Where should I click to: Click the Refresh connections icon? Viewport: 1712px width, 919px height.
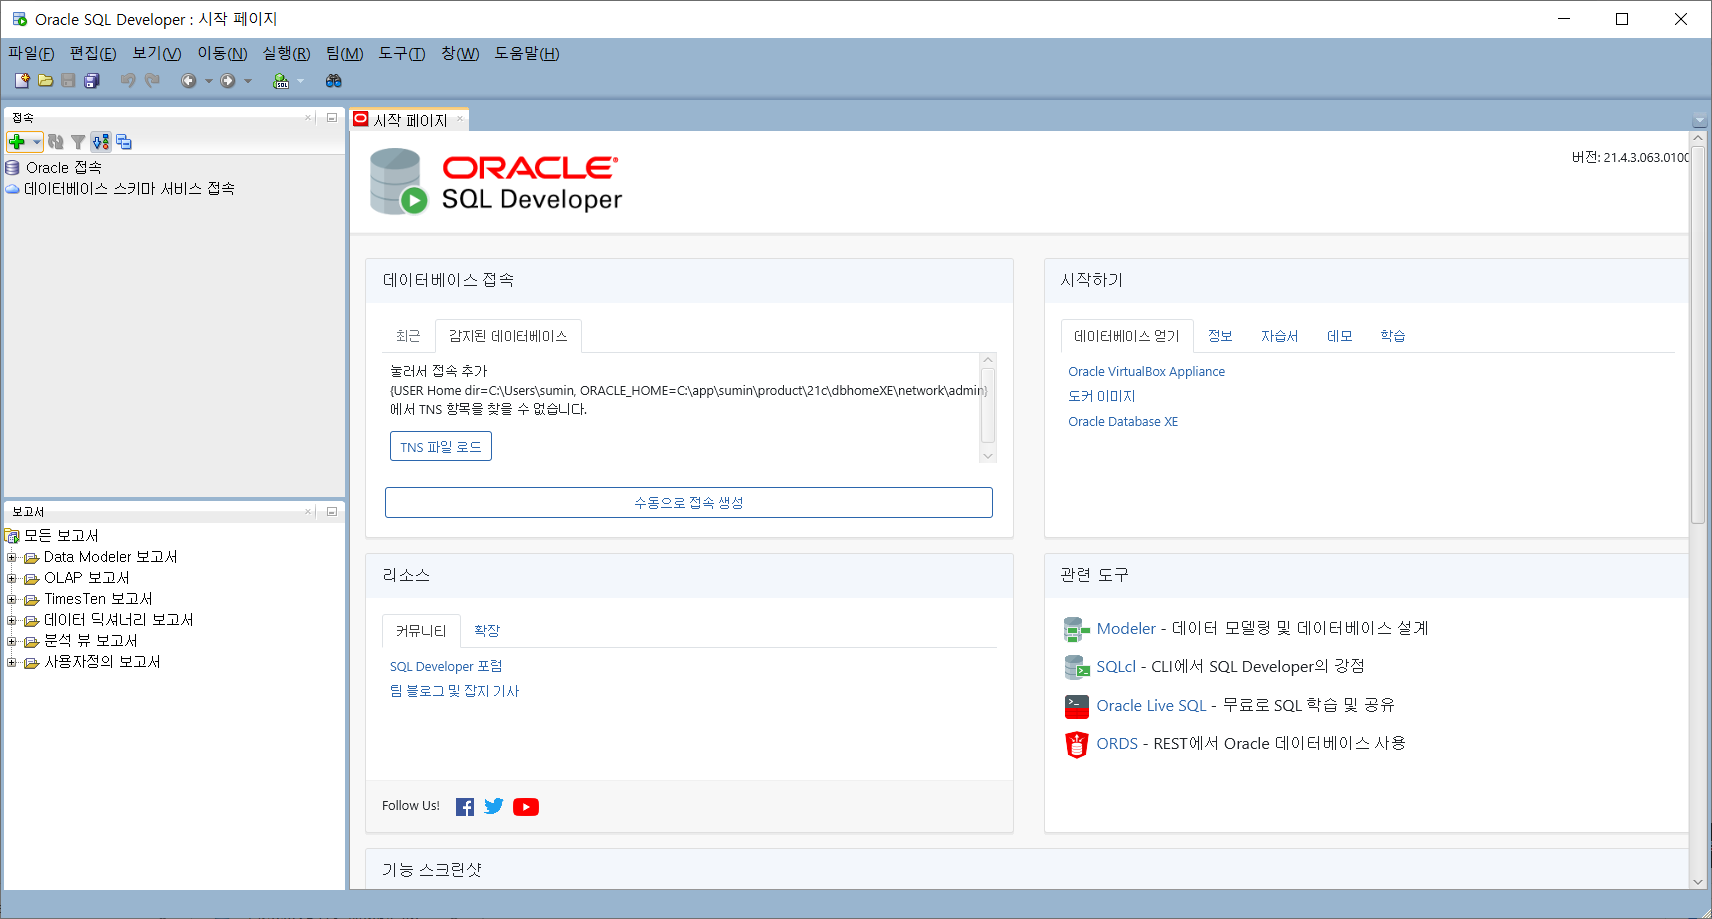[56, 142]
